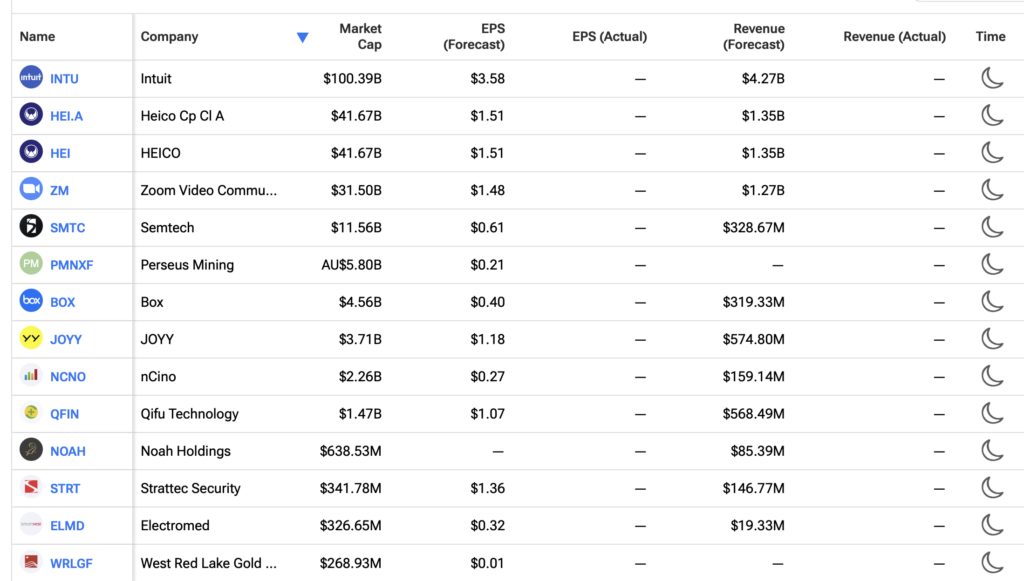Image resolution: width=1024 pixels, height=581 pixels.
Task: Click the moon time icon for NCNO
Action: tap(992, 375)
